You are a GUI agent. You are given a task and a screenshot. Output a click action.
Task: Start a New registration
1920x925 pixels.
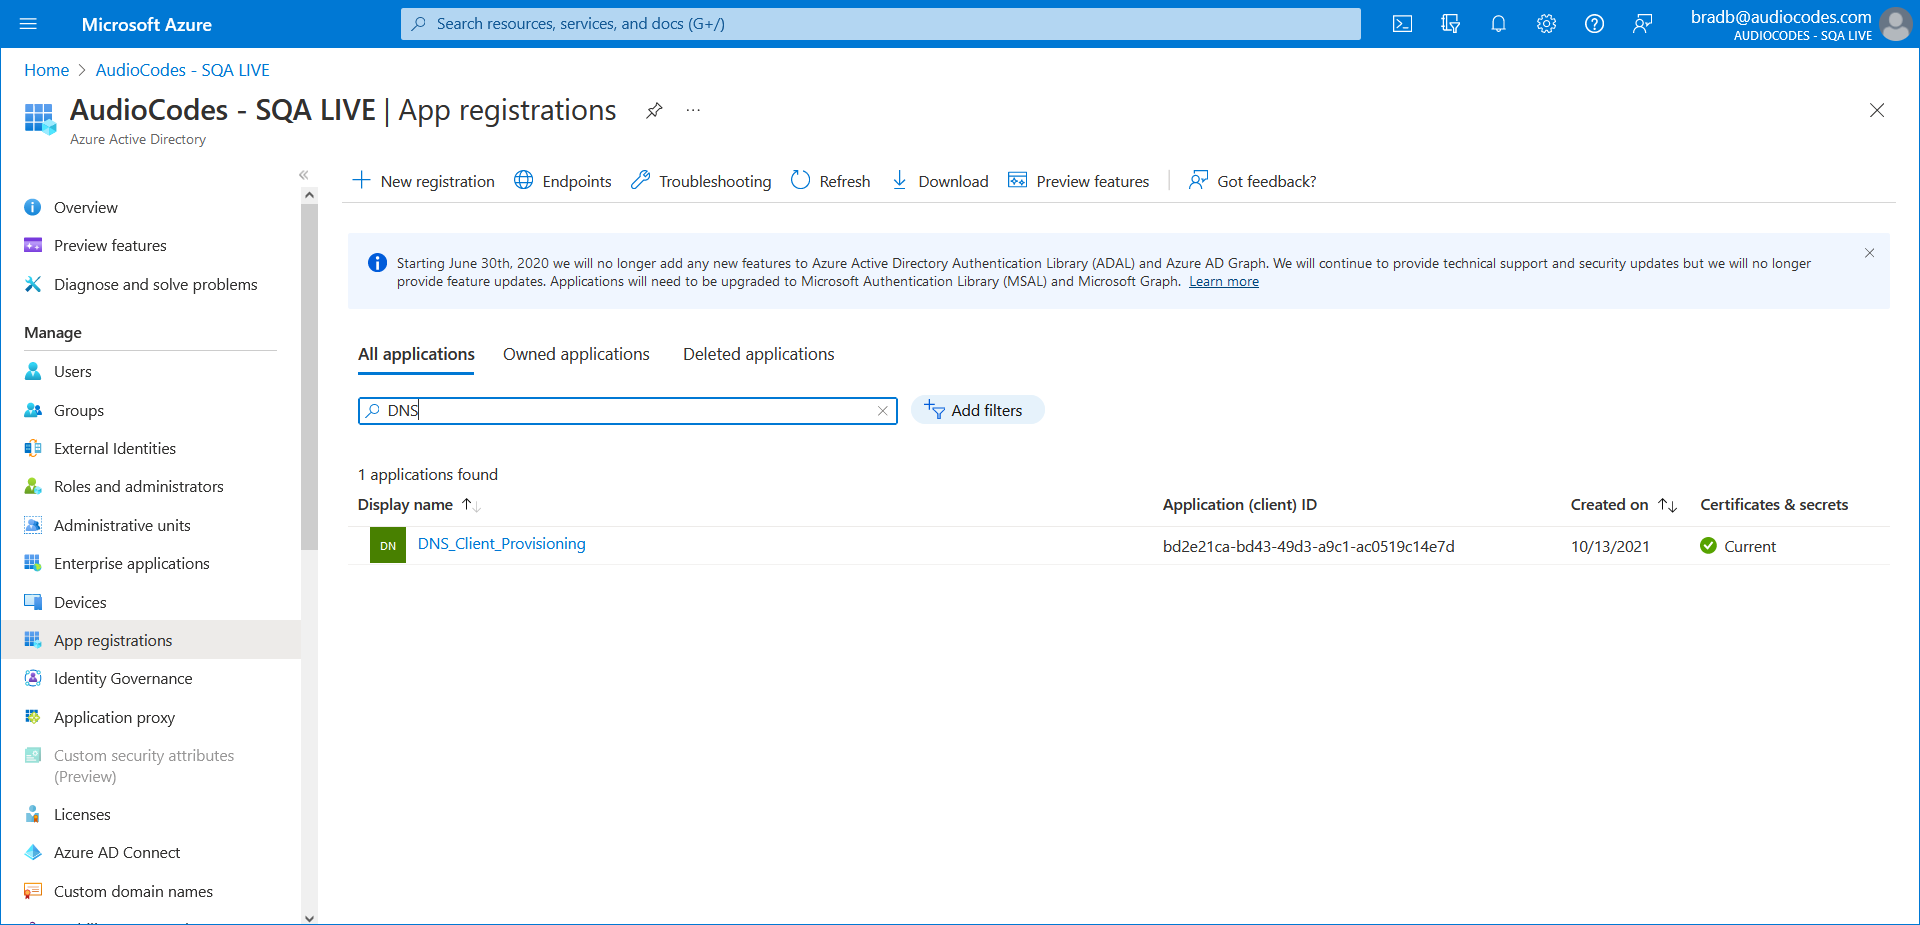coord(424,181)
